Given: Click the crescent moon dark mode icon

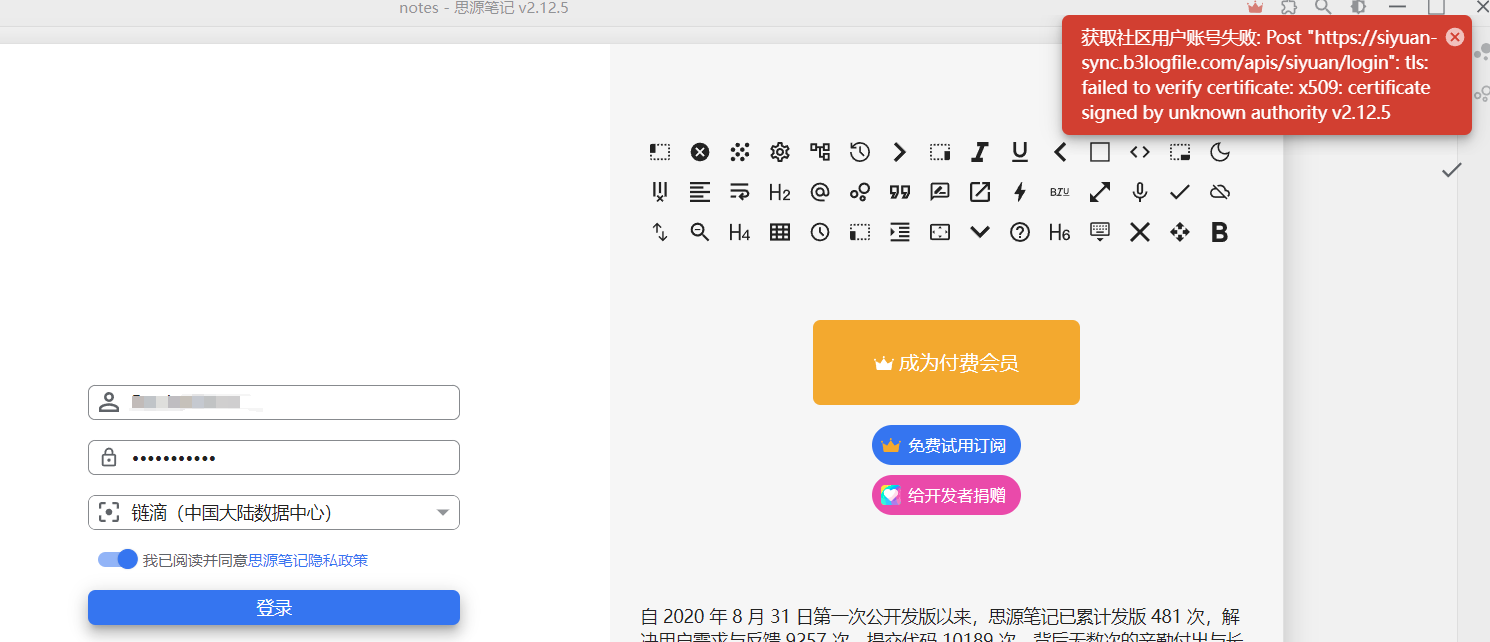Looking at the screenshot, I should [1220, 152].
